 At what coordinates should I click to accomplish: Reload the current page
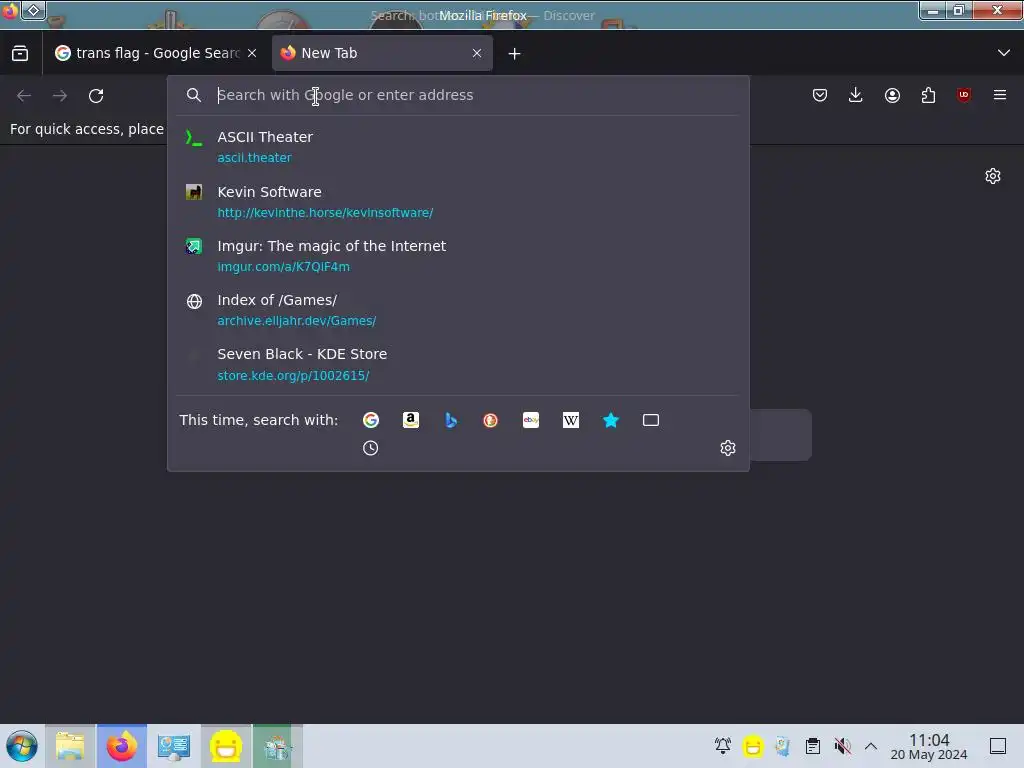point(96,95)
